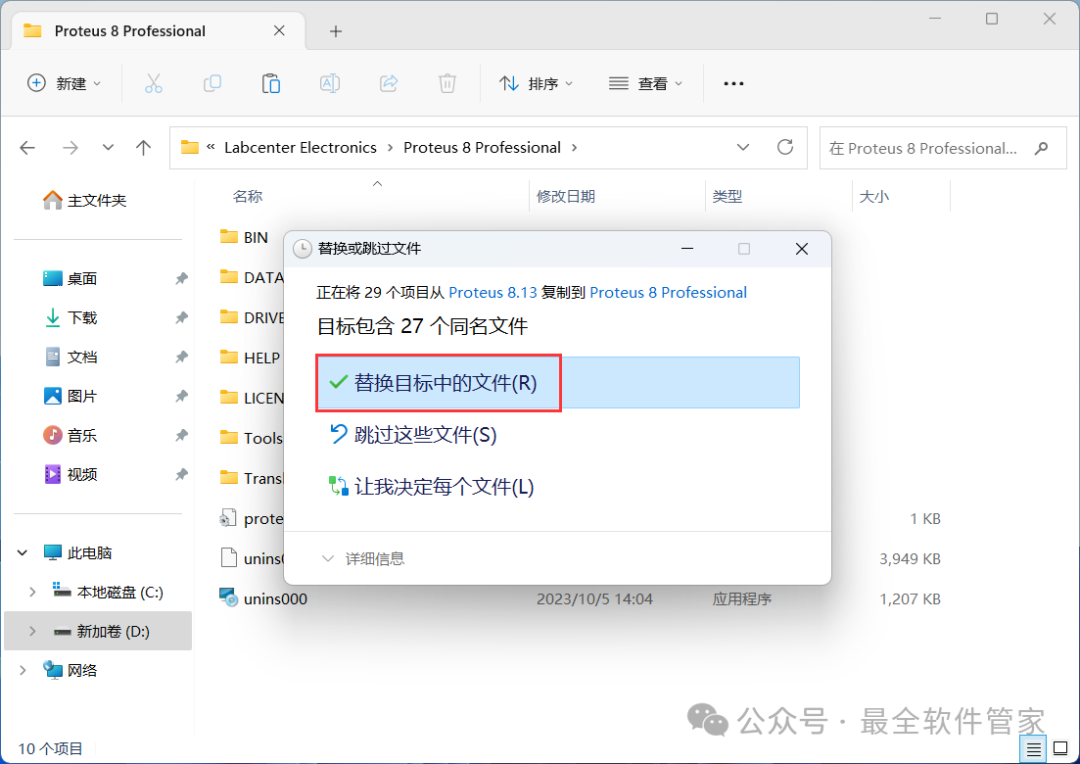The width and height of the screenshot is (1080, 764).
Task: Sort by the 修改日期 column header
Action: click(565, 196)
